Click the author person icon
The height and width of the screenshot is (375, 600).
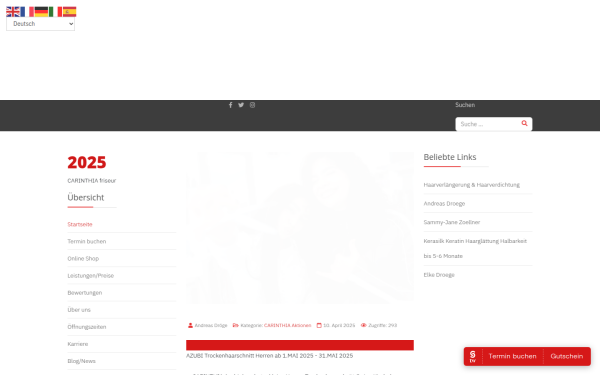pos(190,325)
